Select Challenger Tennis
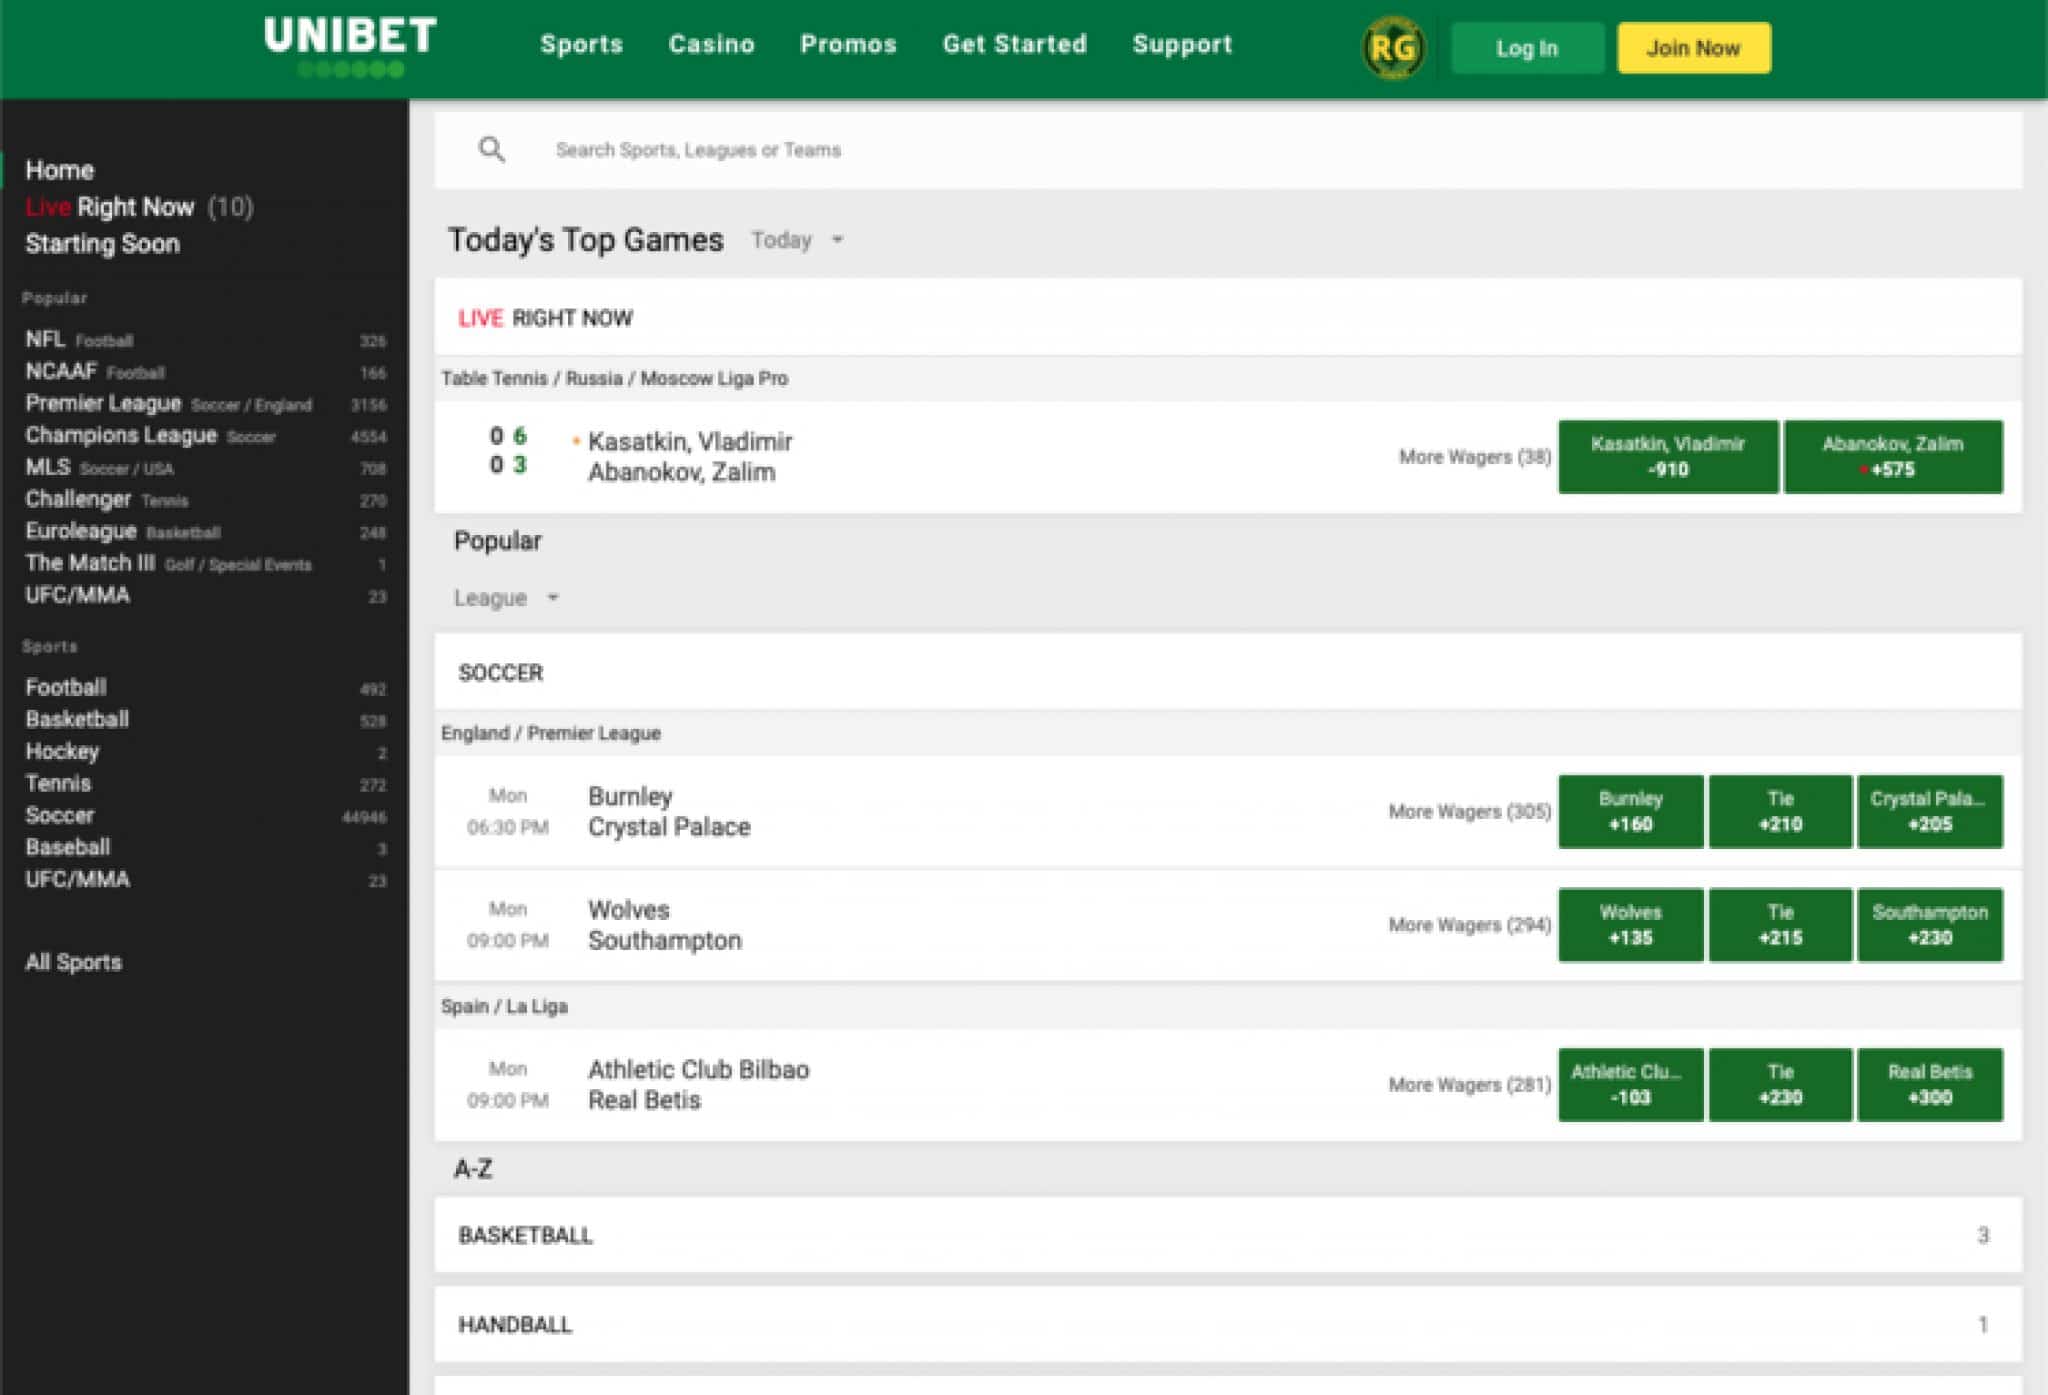The height and width of the screenshot is (1395, 2048). [x=205, y=500]
